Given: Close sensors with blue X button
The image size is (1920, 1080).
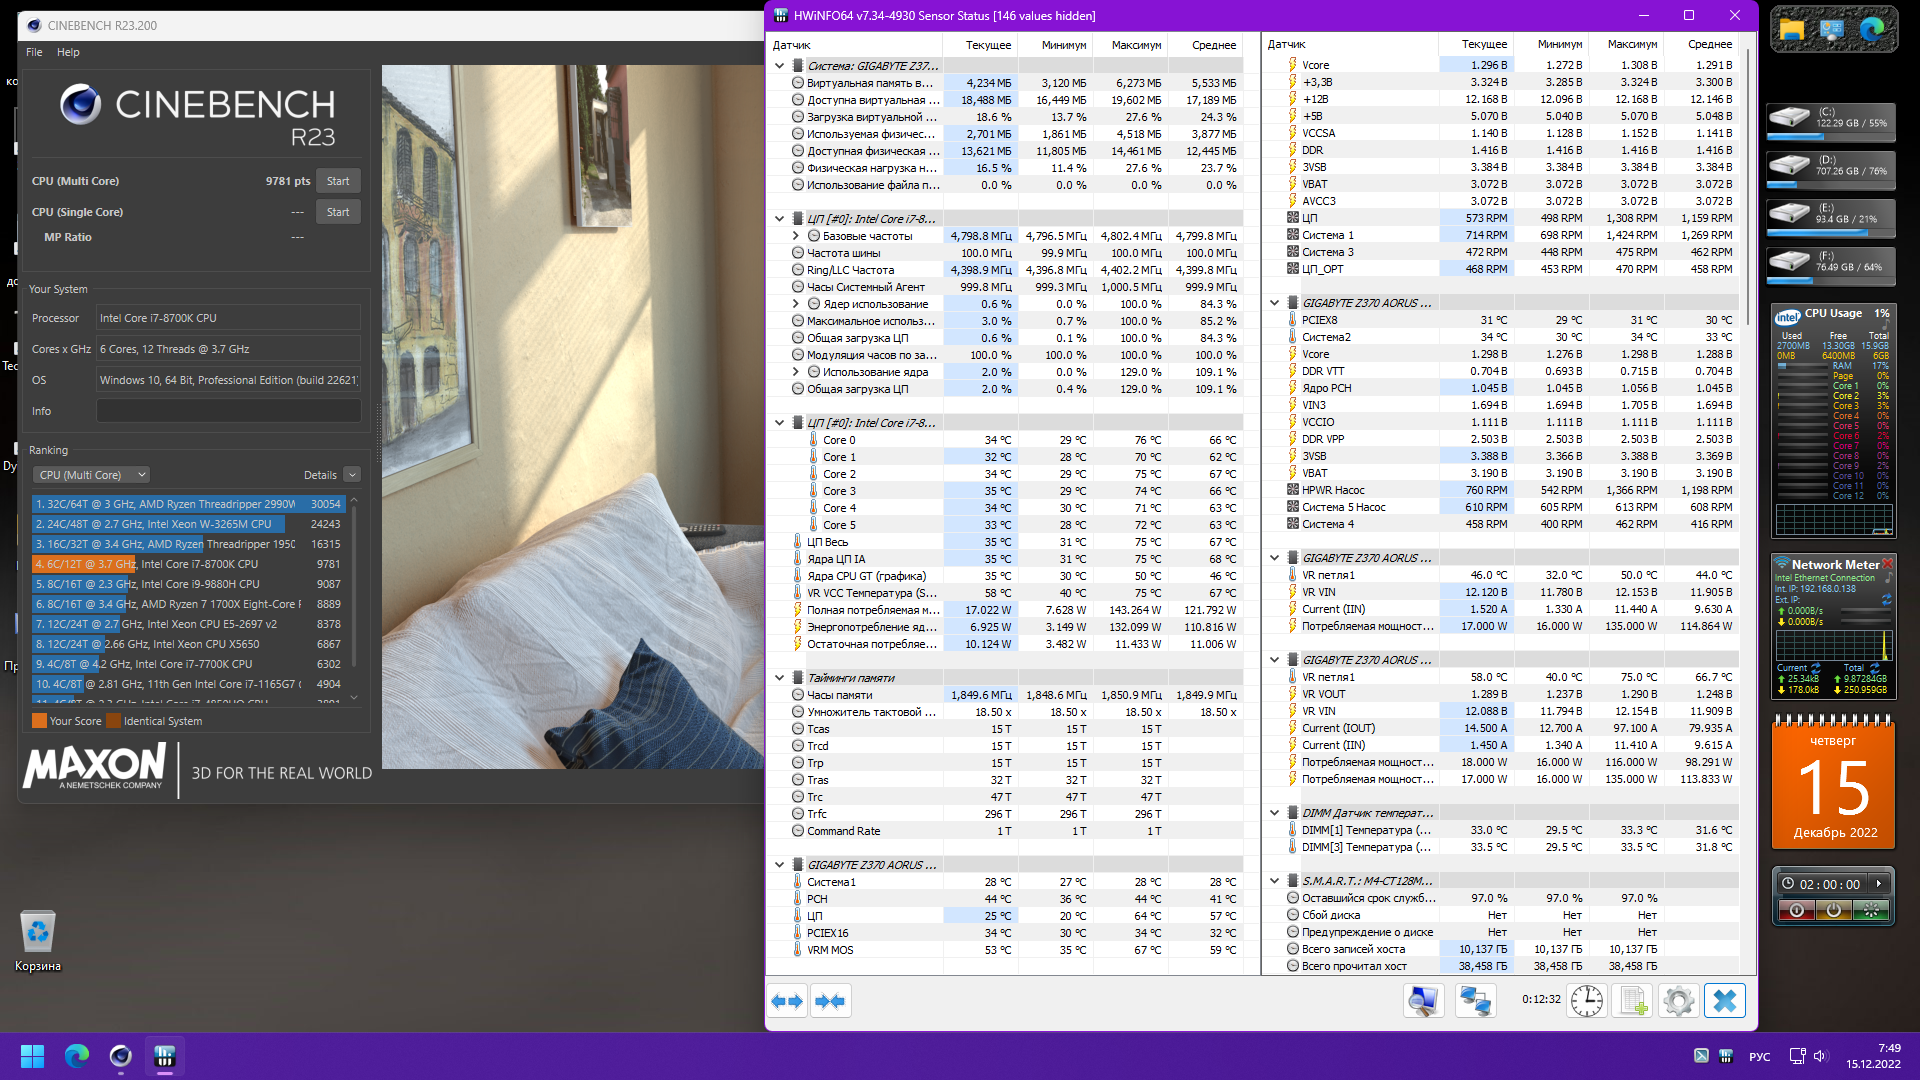Looking at the screenshot, I should click(1725, 1000).
